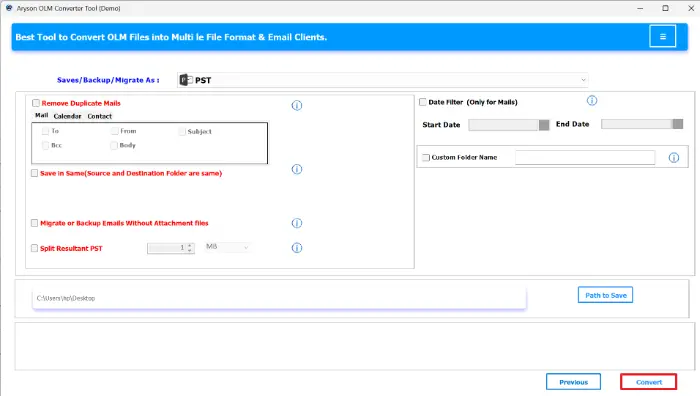This screenshot has height=396, width=700.
Task: Switch to the Mail tab
Action: (42, 116)
